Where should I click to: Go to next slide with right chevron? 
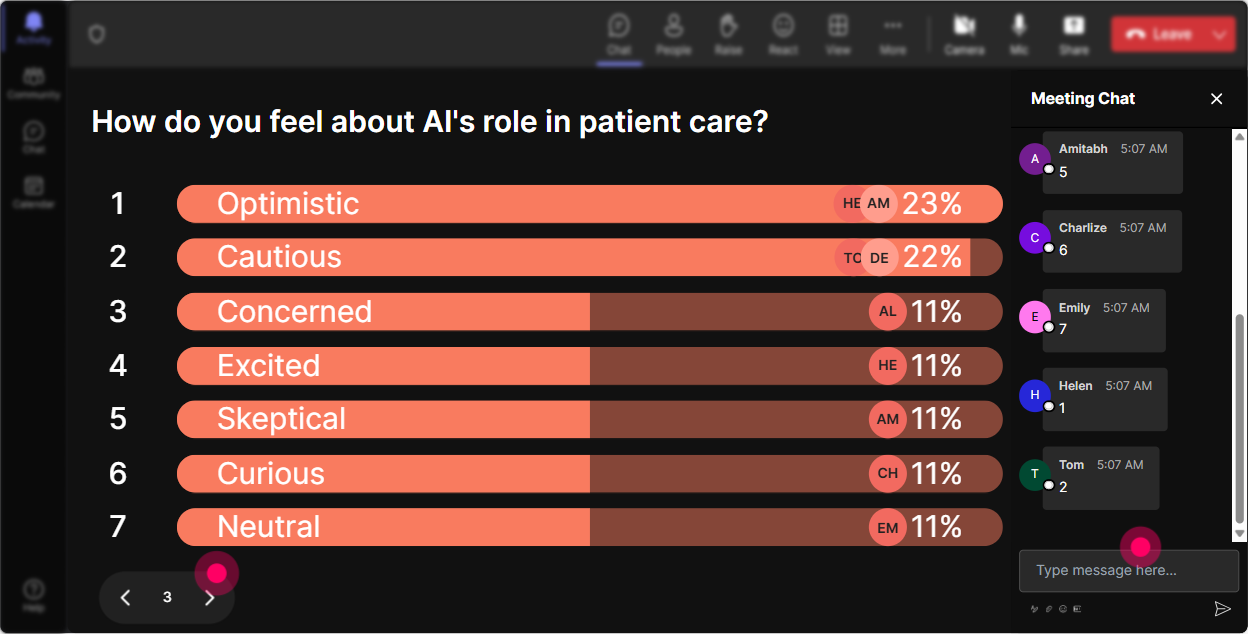tap(209, 597)
